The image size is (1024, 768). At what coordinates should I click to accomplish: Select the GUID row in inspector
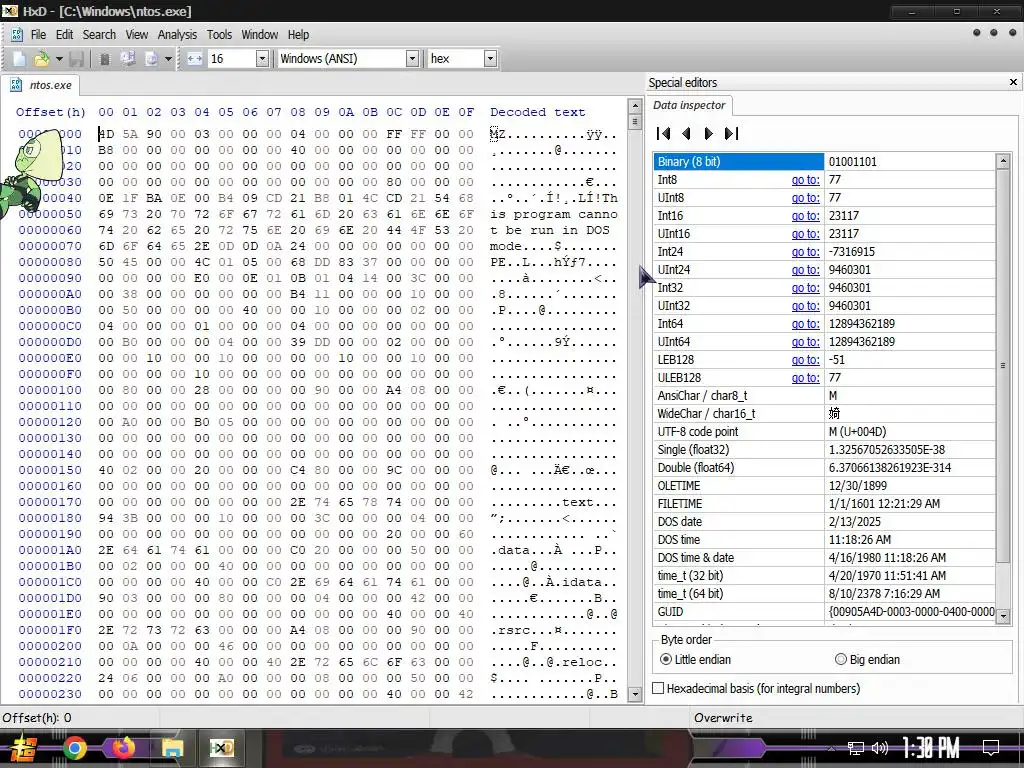coord(824,612)
